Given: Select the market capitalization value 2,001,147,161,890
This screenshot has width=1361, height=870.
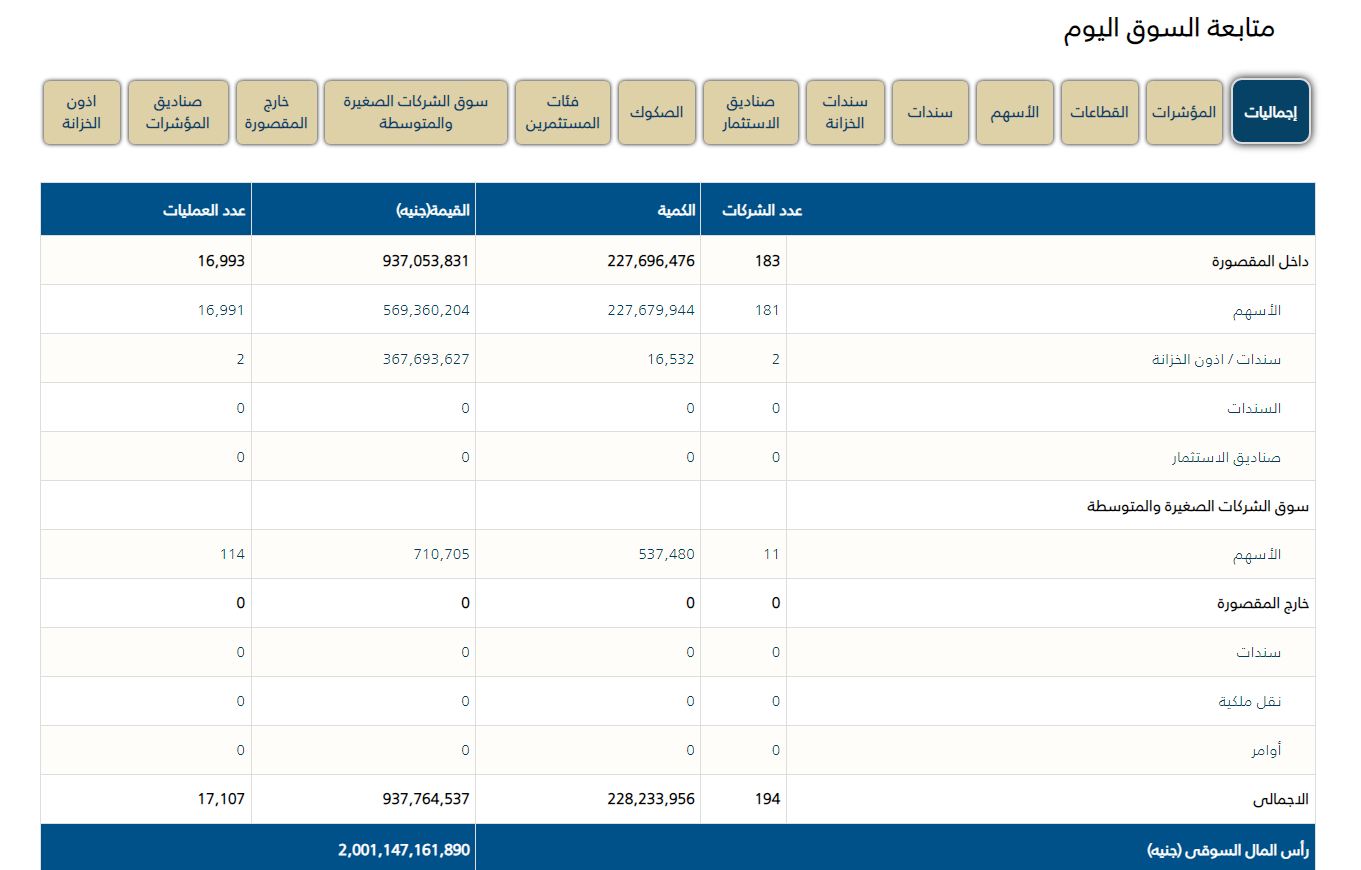Looking at the screenshot, I should click(x=404, y=850).
